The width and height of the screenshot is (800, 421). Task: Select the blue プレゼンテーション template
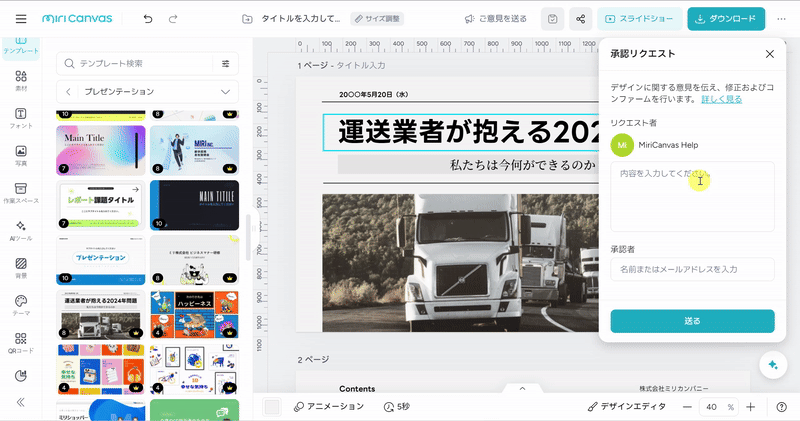[101, 260]
